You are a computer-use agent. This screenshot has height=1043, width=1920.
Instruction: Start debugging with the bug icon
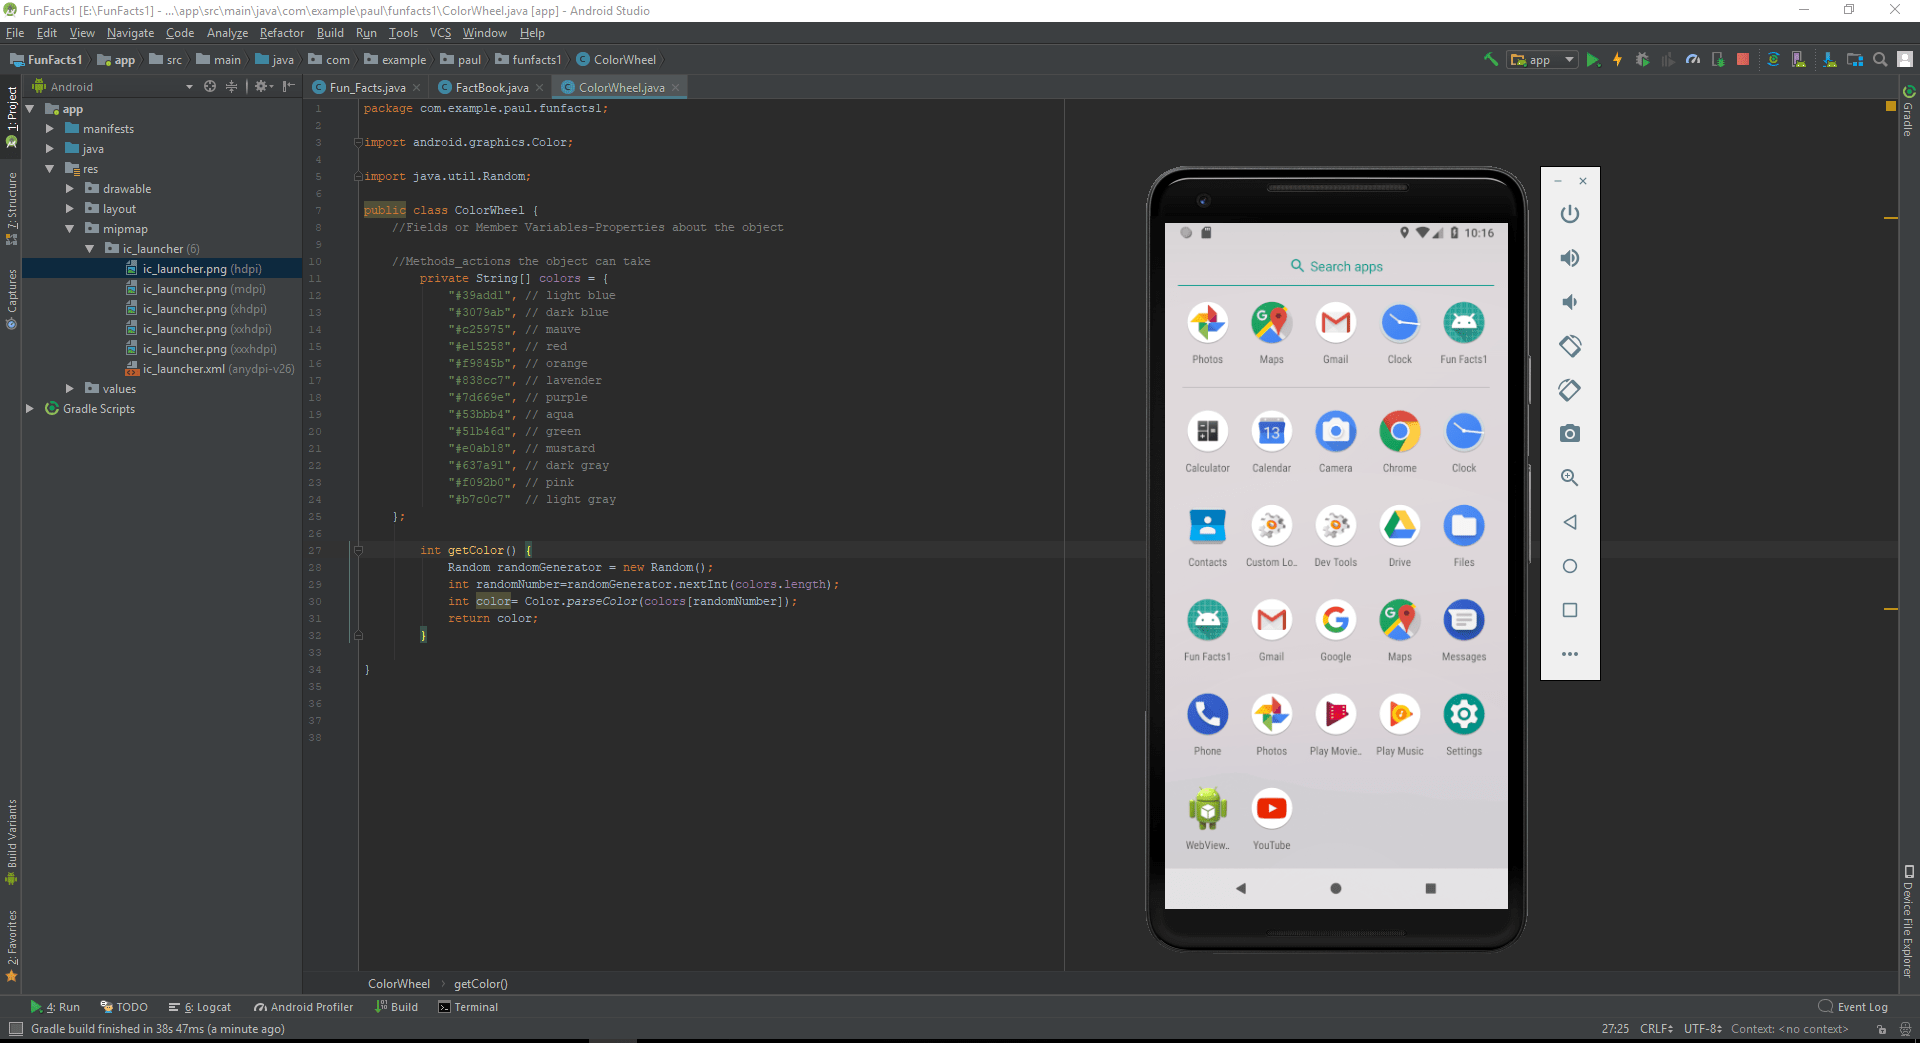tap(1642, 60)
